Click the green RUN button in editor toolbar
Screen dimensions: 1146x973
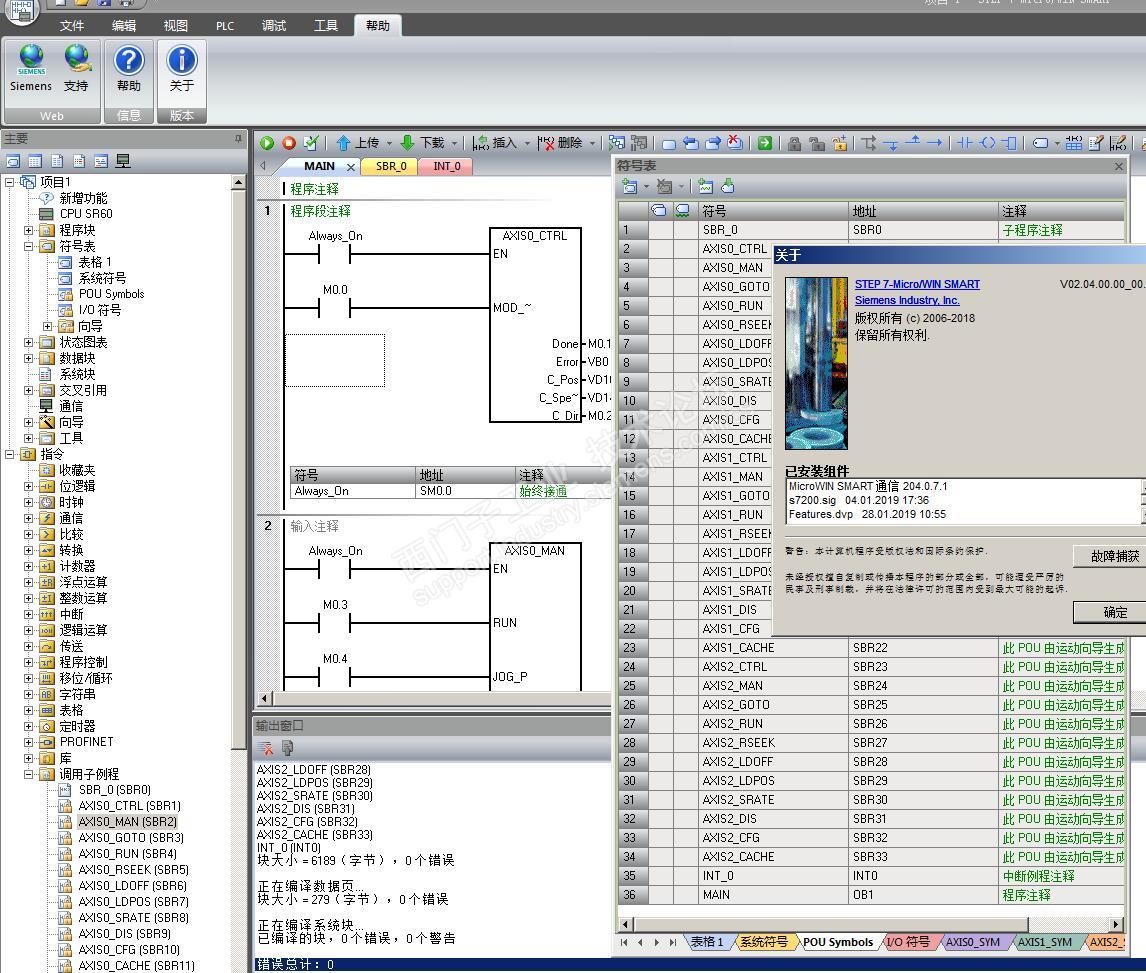[x=267, y=143]
